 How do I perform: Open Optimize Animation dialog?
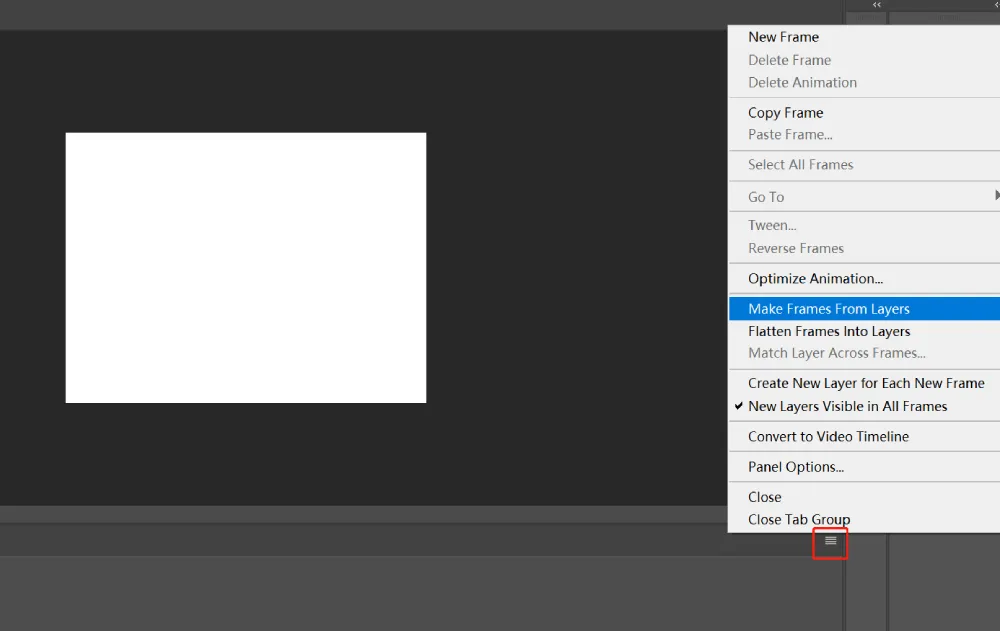[815, 279]
